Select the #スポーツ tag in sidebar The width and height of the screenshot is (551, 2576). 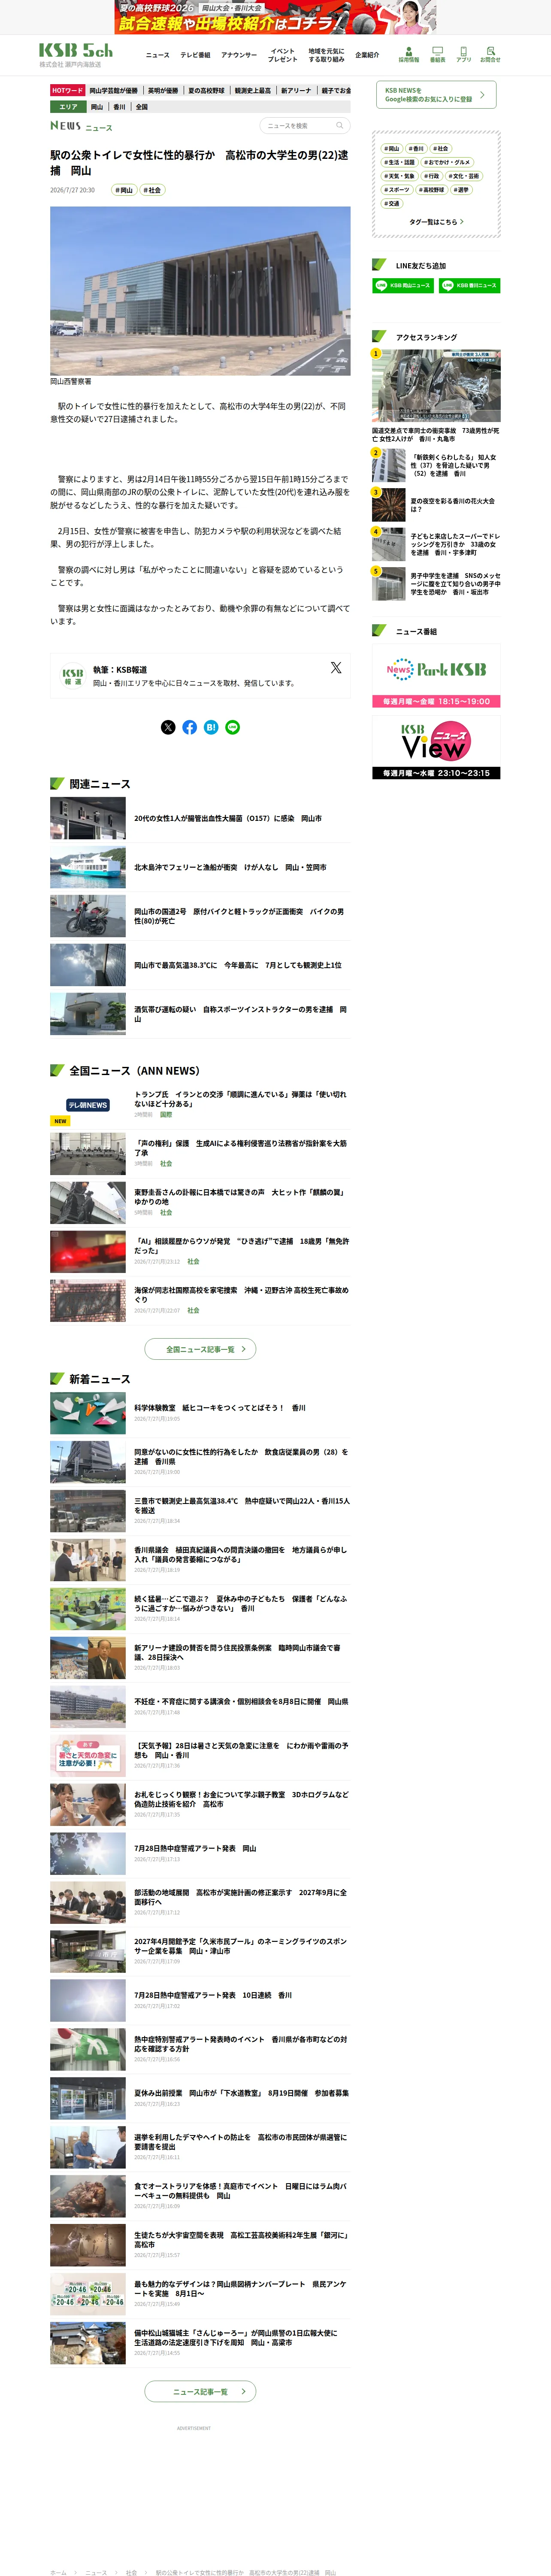(397, 190)
